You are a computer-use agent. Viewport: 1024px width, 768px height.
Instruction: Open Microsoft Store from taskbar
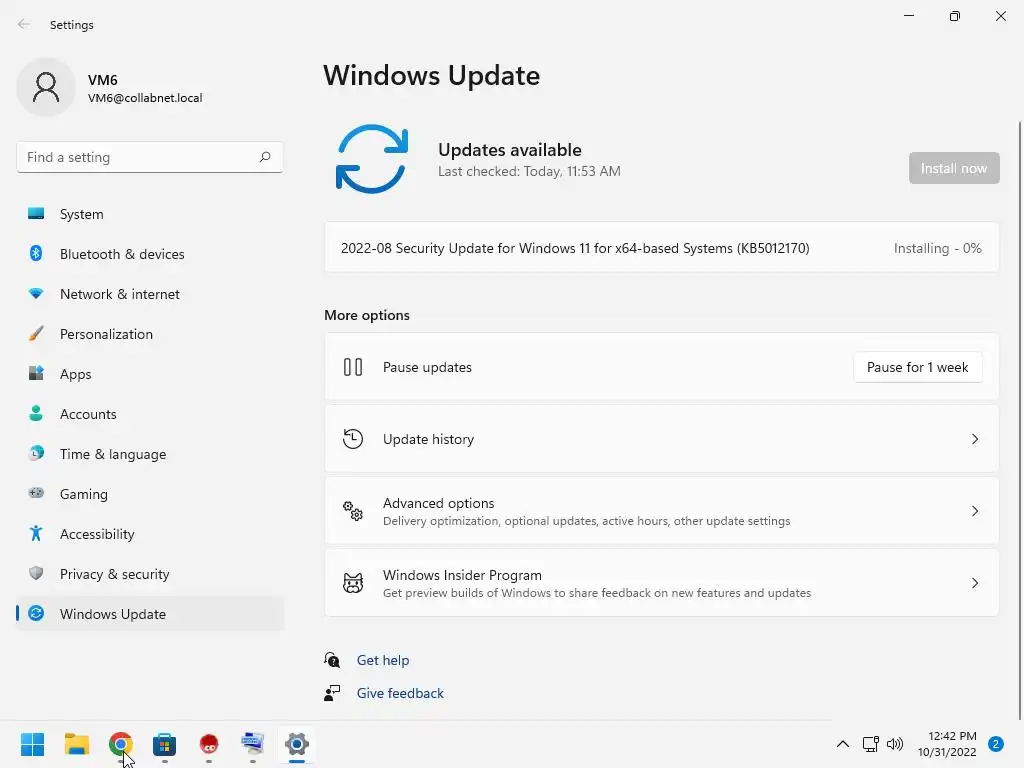click(165, 744)
